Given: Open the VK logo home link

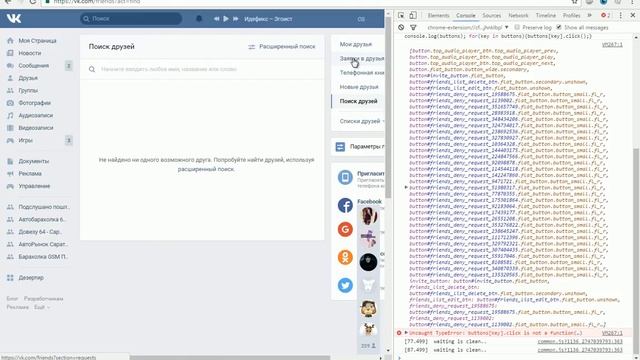Looking at the screenshot, I should (x=13, y=18).
